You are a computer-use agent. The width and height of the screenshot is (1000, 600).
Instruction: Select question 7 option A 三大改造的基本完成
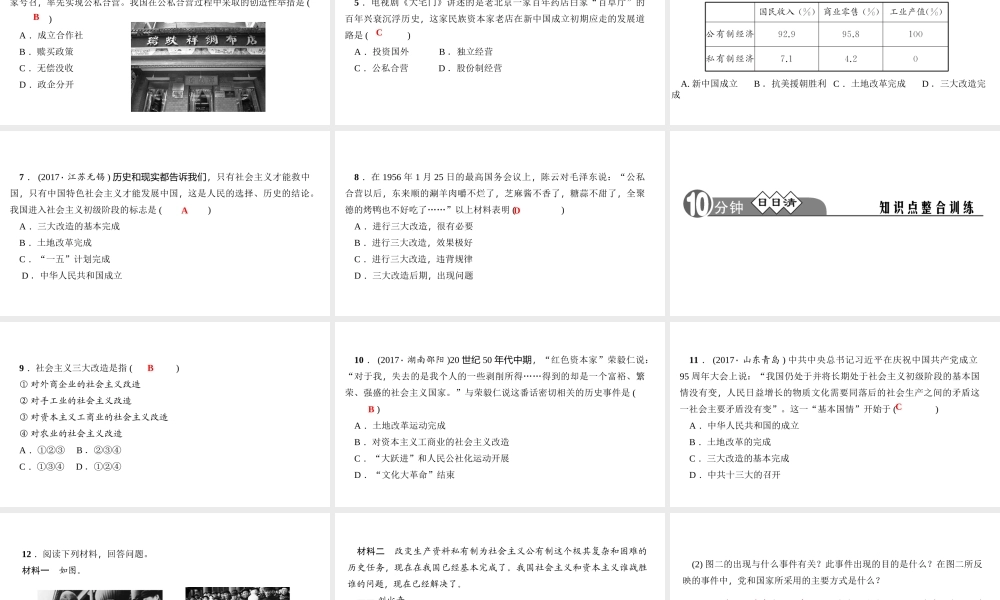tap(70, 226)
